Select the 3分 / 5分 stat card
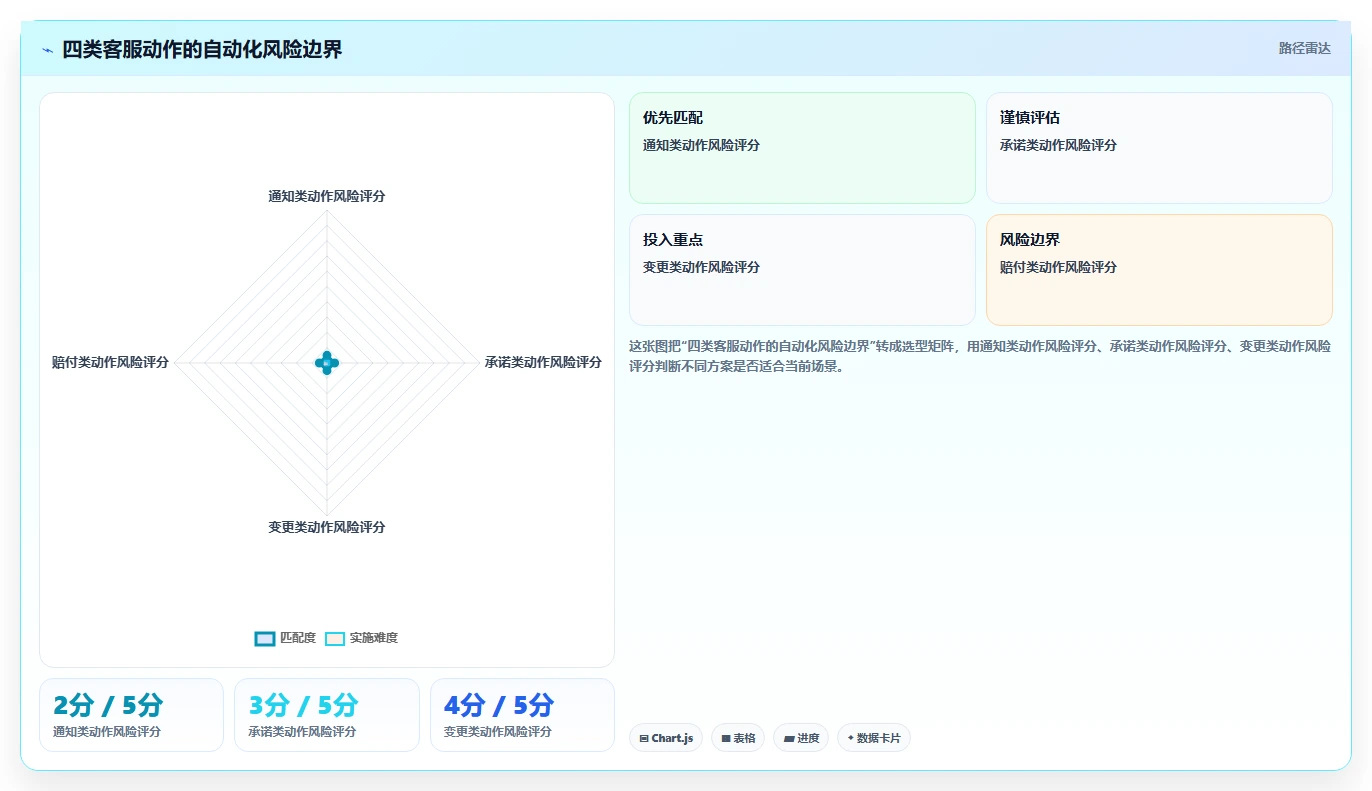1372x791 pixels. [327, 715]
